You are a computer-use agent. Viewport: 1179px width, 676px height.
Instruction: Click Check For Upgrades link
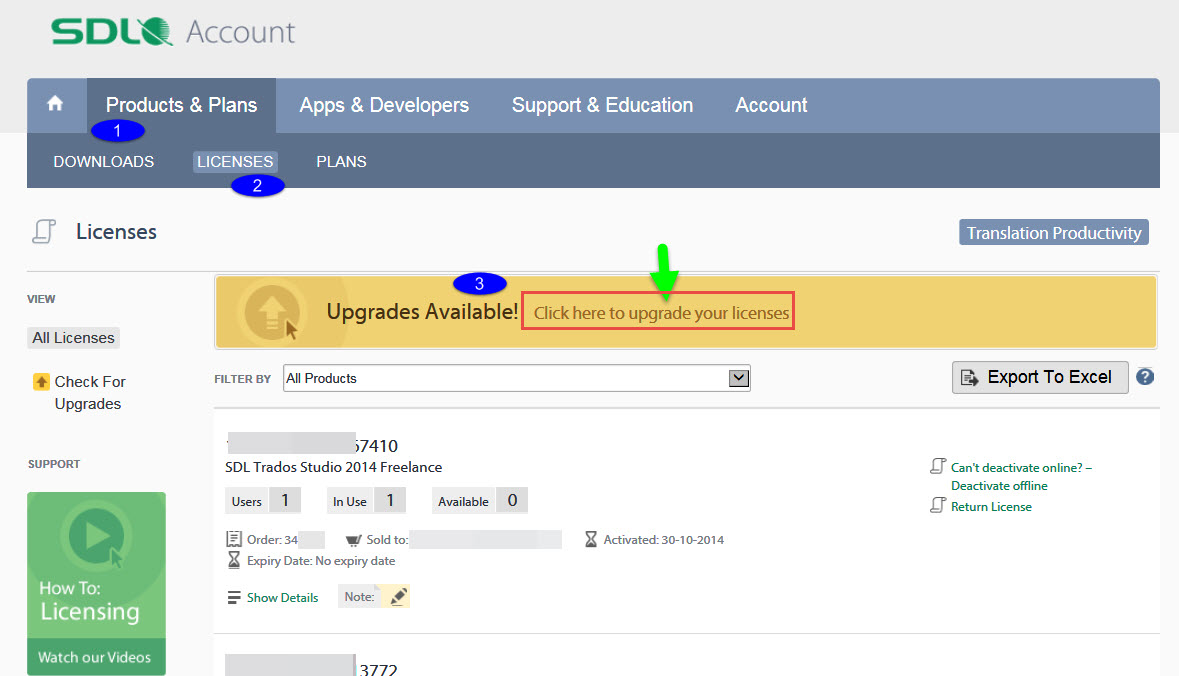pyautogui.click(x=89, y=393)
